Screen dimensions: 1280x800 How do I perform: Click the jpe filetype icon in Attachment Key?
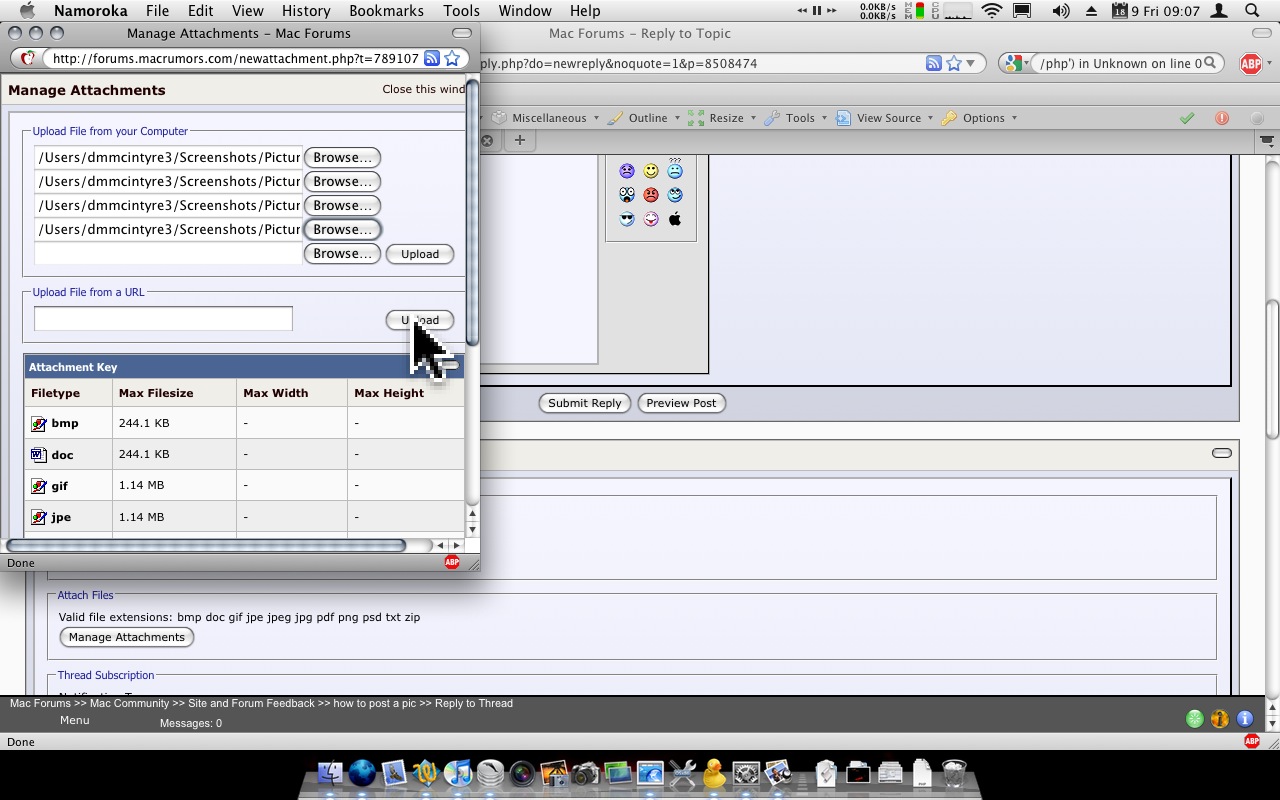tap(39, 517)
